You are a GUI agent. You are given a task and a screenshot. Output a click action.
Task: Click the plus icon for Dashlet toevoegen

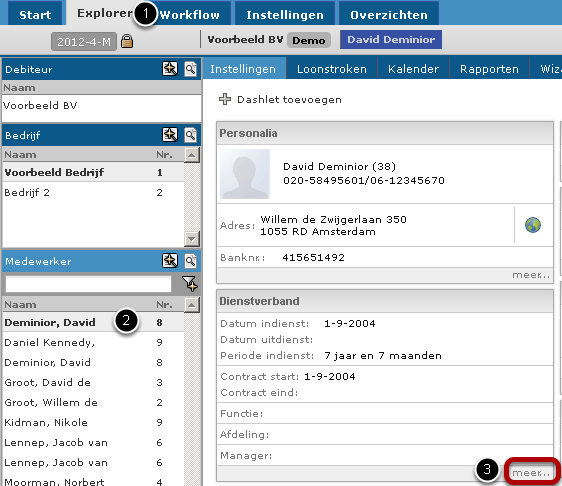[225, 99]
